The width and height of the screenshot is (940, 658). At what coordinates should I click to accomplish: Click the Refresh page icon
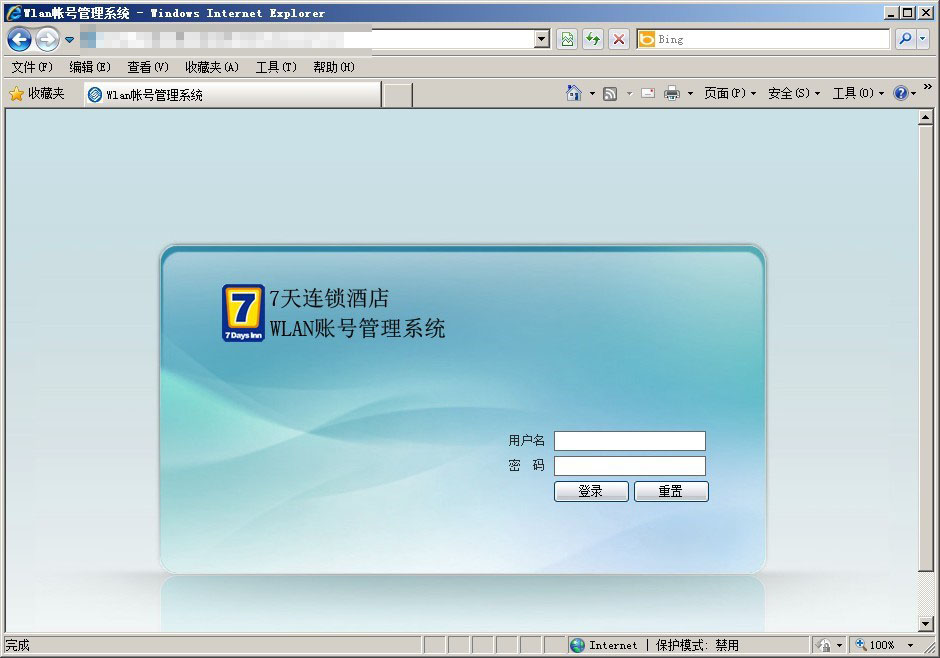(593, 39)
